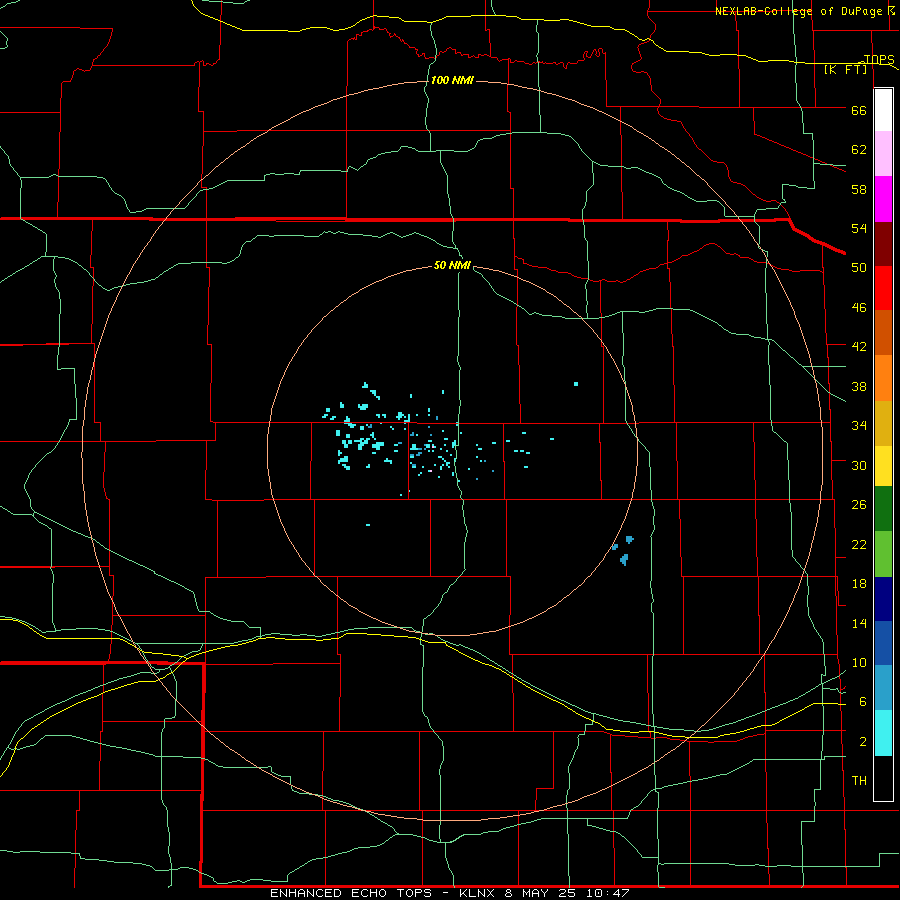Click the medium blue 14 kft swatch
Viewport: 900px width, 900px height.
[x=883, y=643]
